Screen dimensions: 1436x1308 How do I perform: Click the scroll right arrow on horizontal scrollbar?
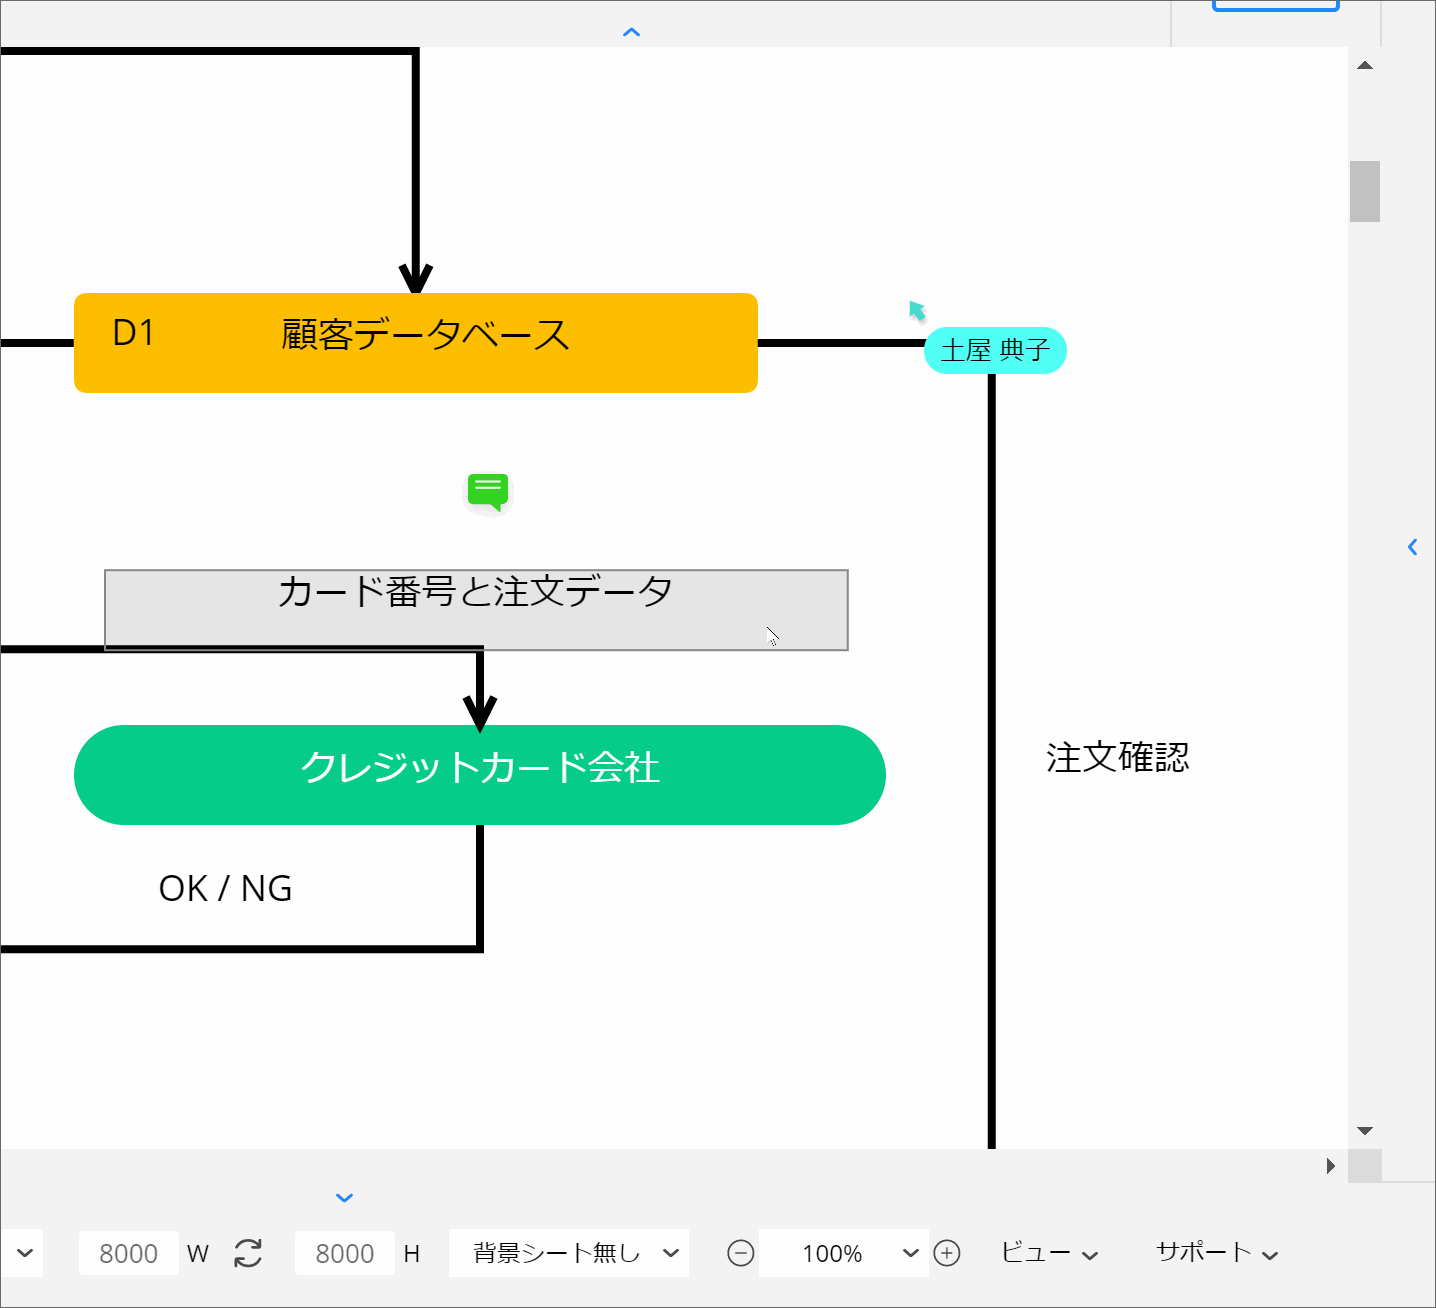coord(1330,1166)
